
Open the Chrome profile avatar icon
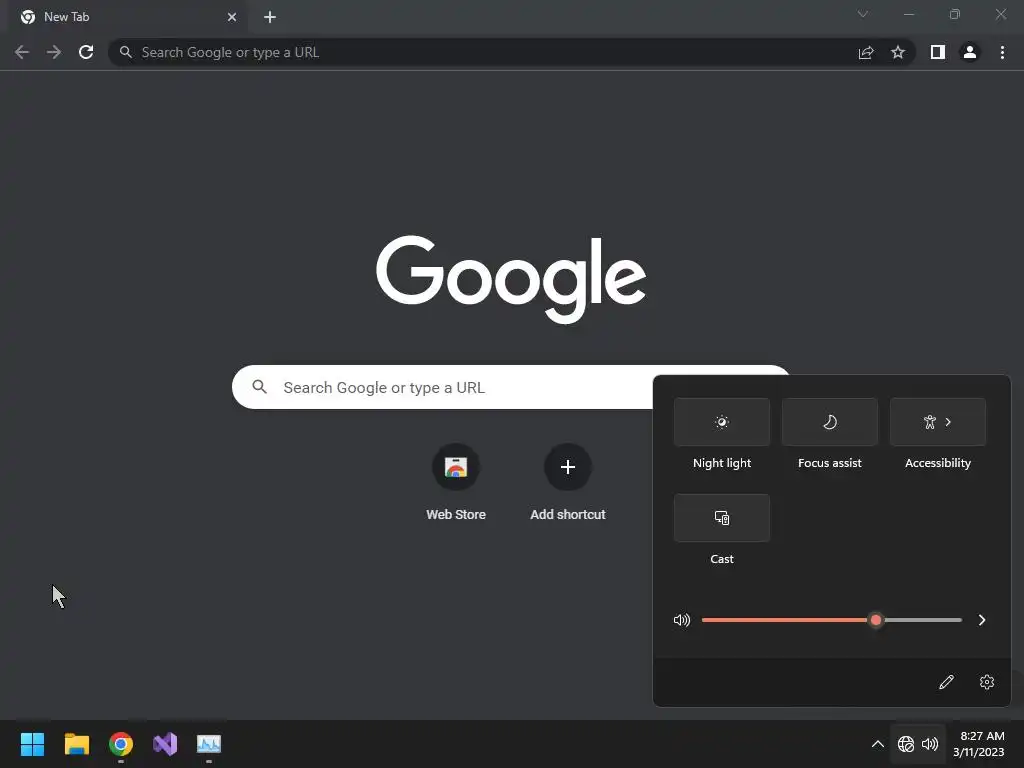(970, 52)
